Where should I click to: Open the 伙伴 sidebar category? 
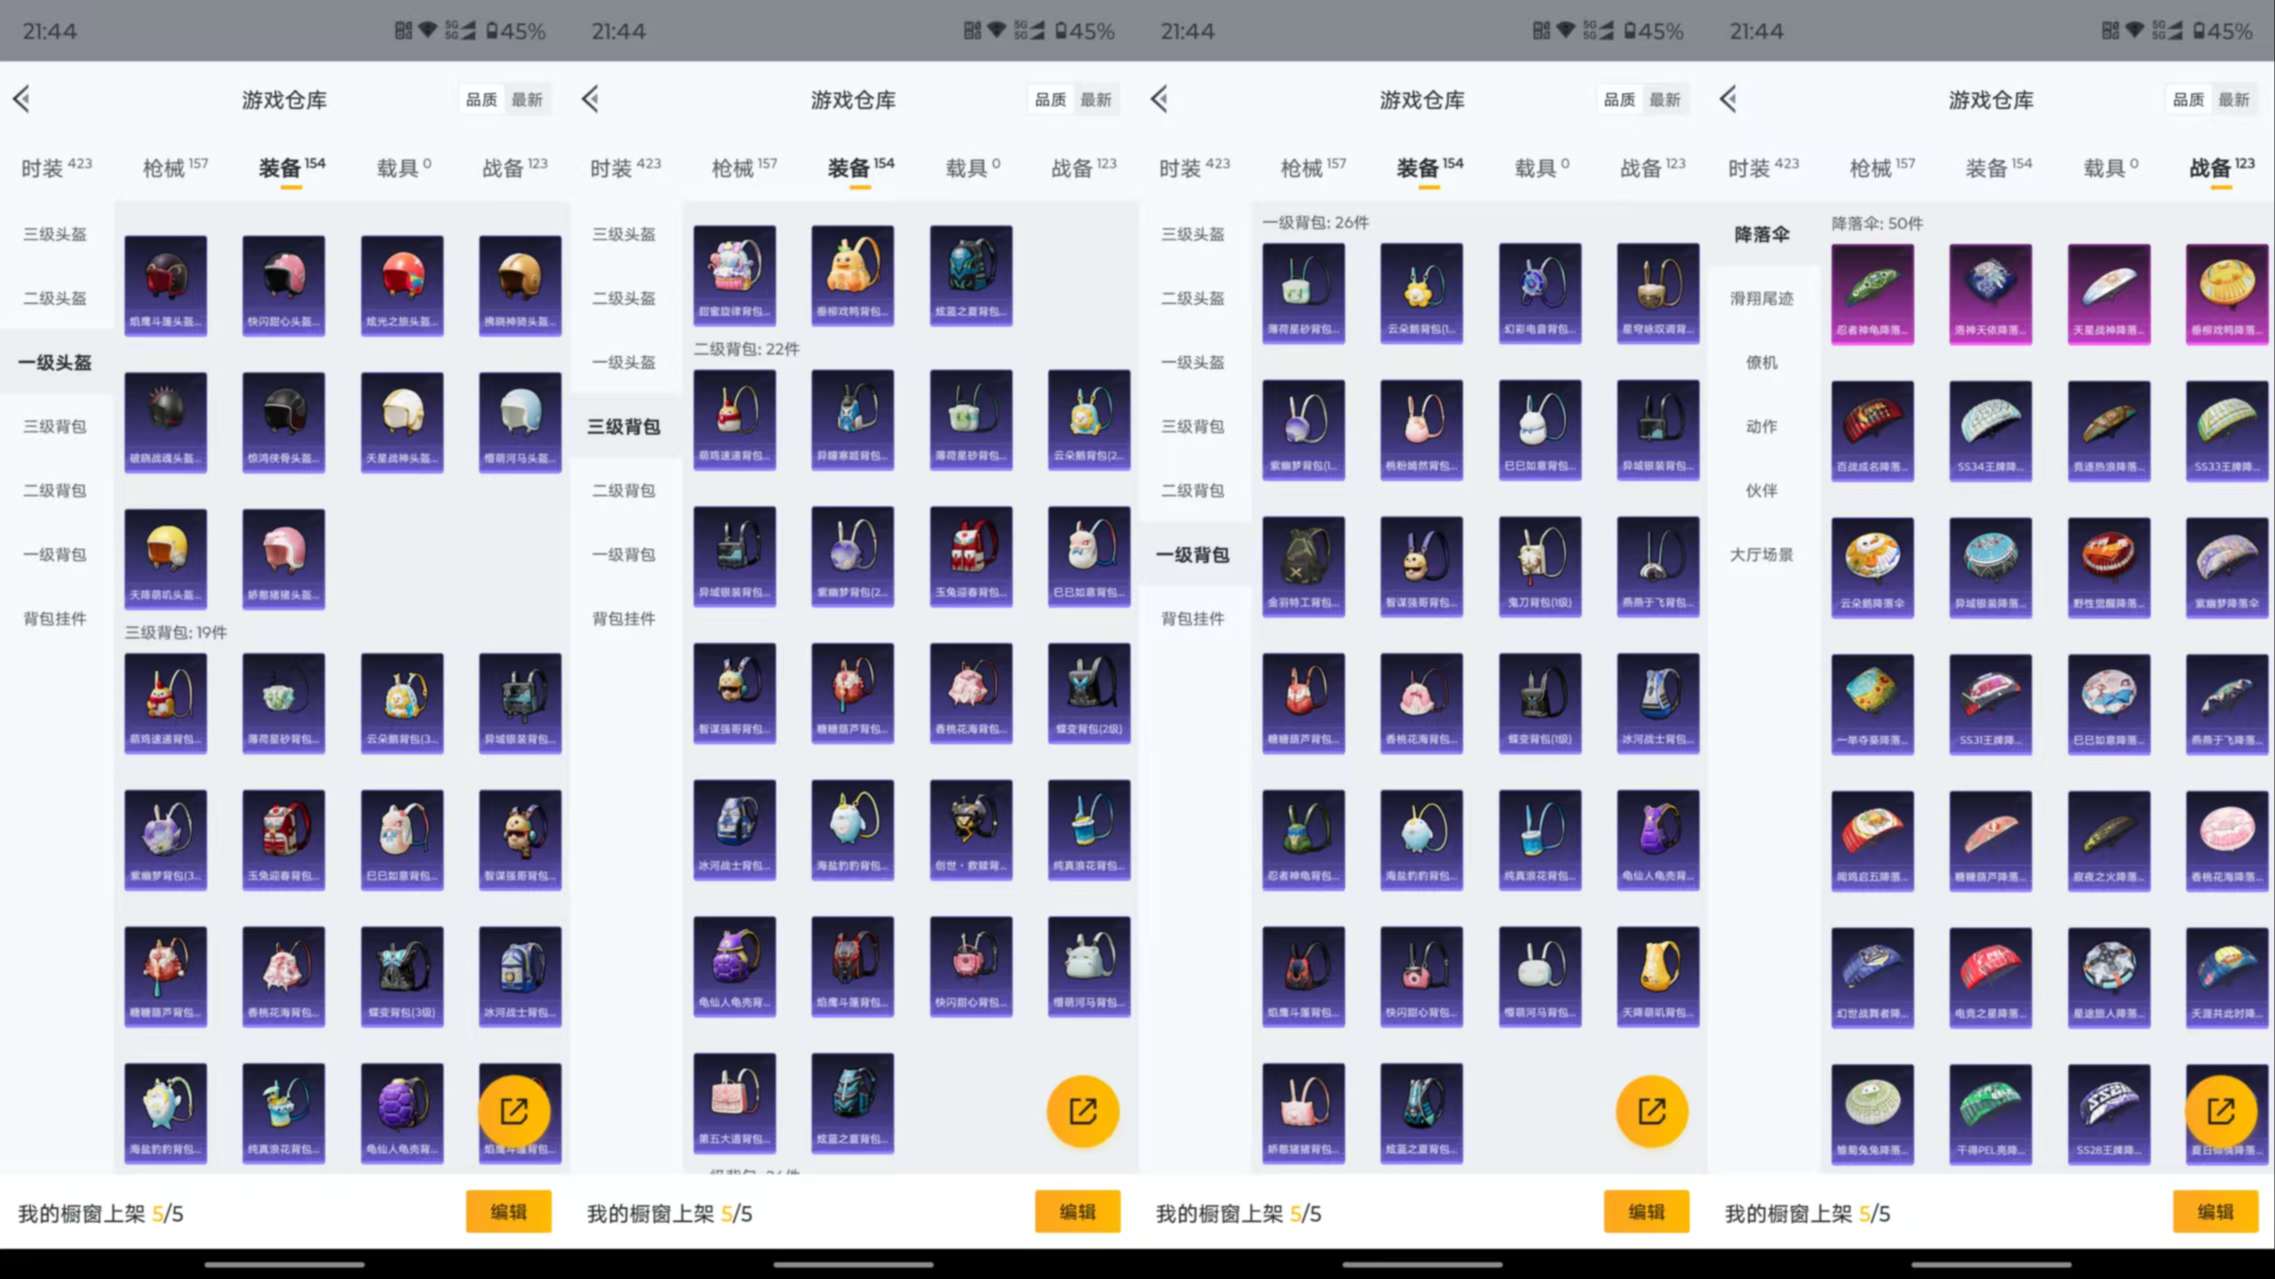1761,490
